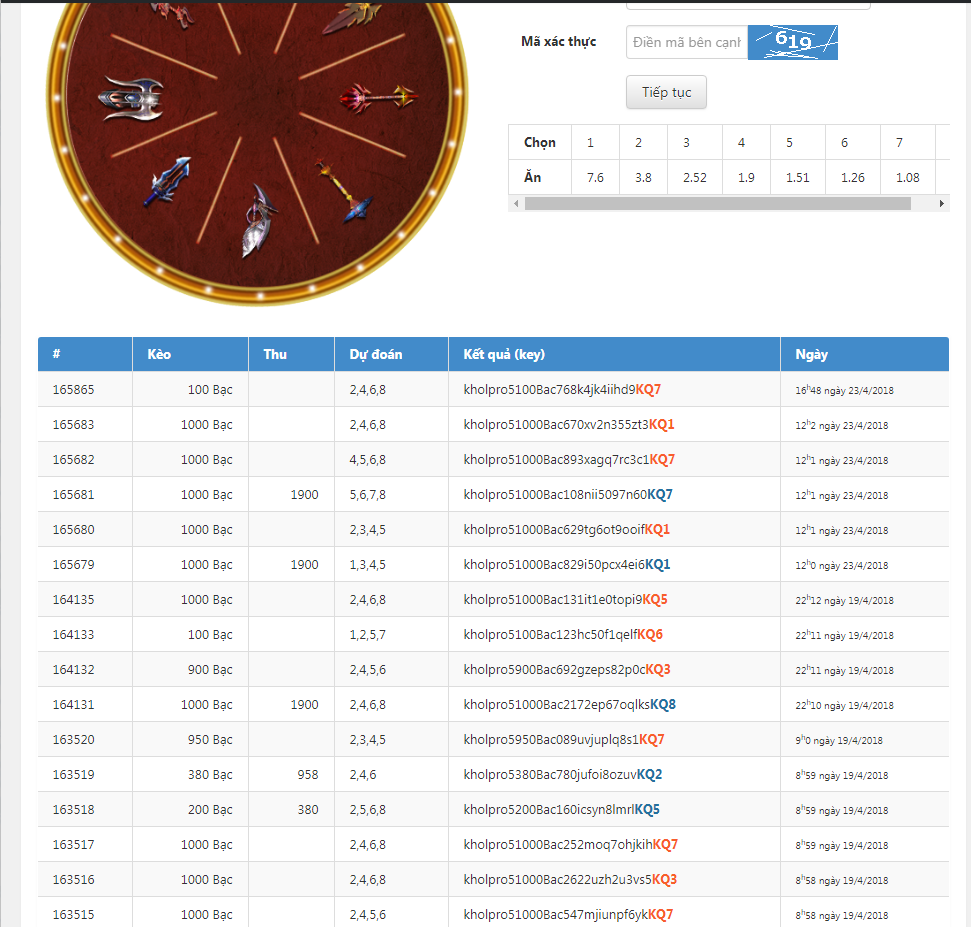Click the 'Dự đoán' column header

[x=376, y=354]
